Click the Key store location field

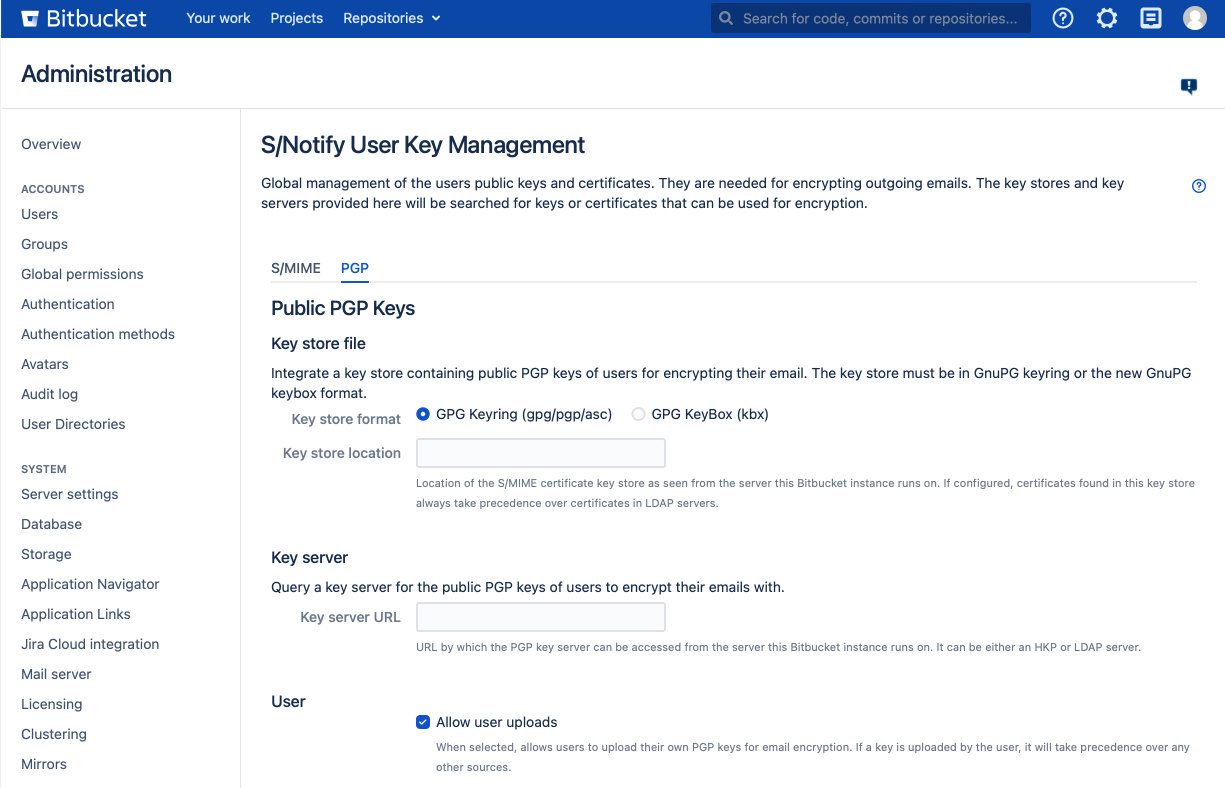tap(541, 453)
